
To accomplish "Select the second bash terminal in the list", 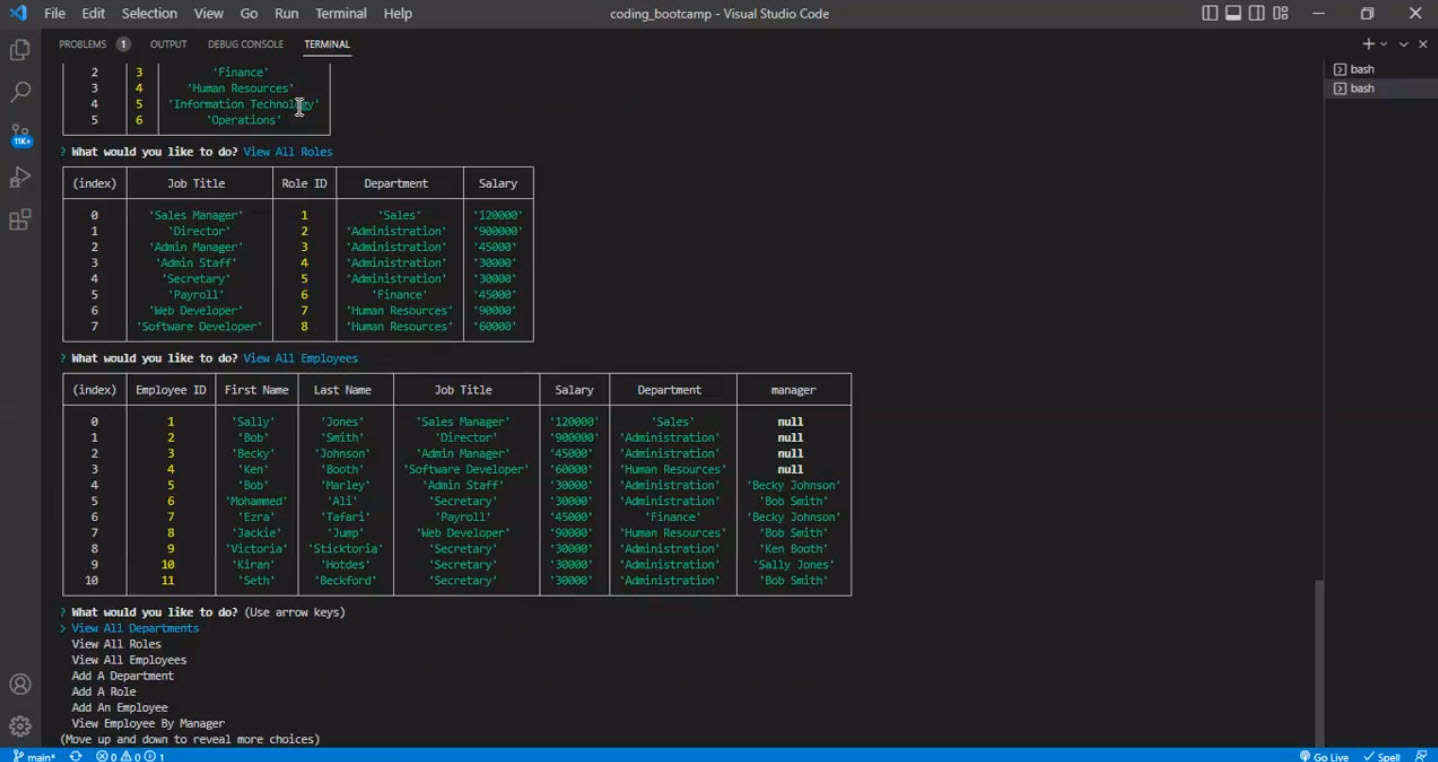I will click(x=1361, y=88).
